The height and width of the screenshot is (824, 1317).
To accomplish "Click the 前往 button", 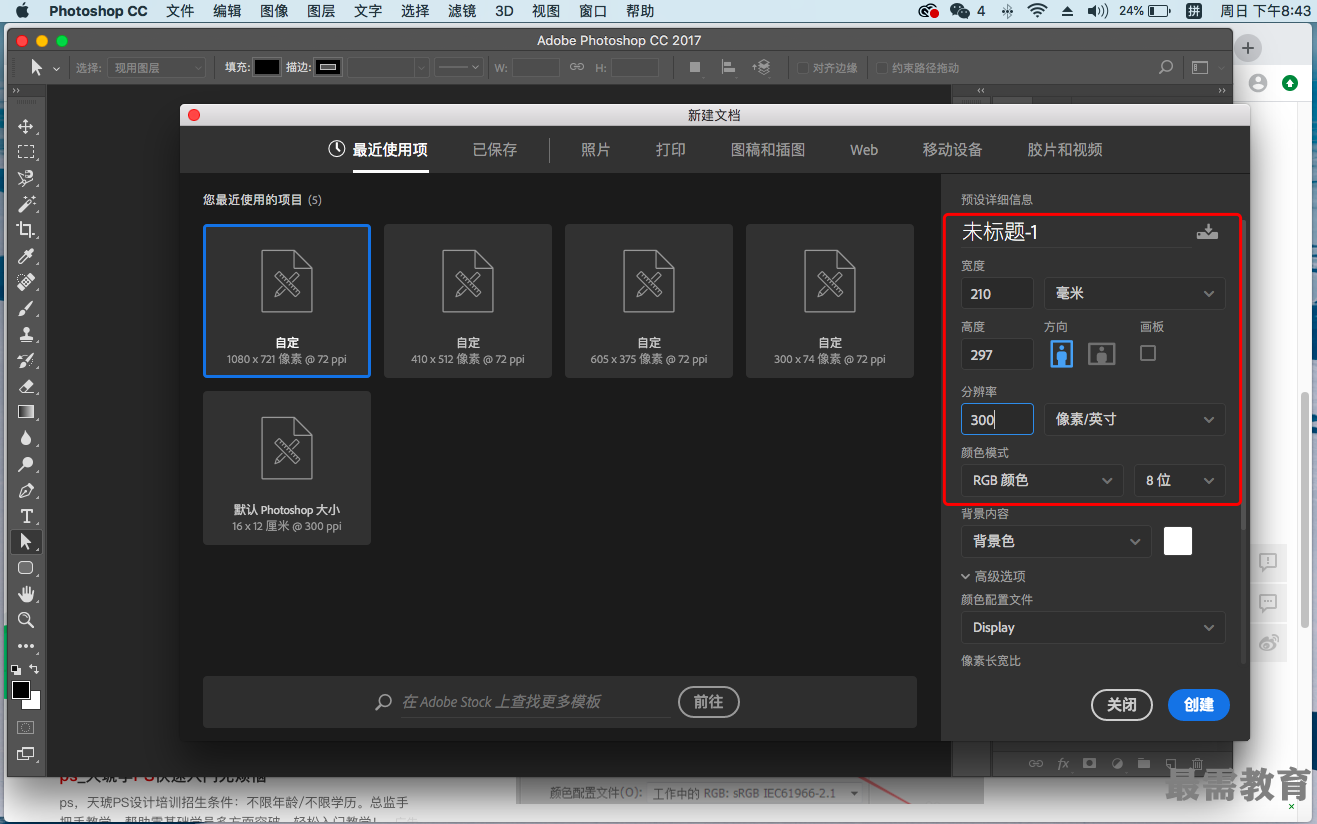I will pos(708,702).
